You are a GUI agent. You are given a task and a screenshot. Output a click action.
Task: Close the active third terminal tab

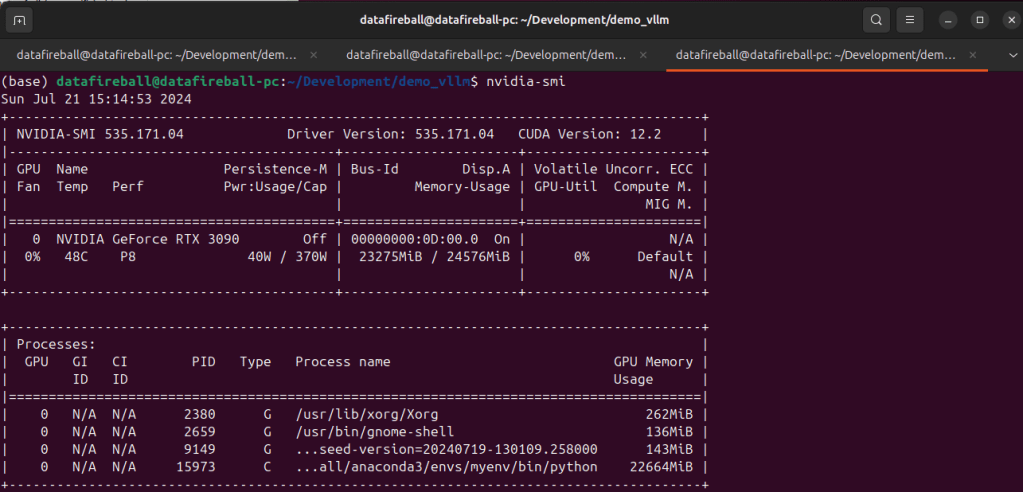click(x=970, y=55)
